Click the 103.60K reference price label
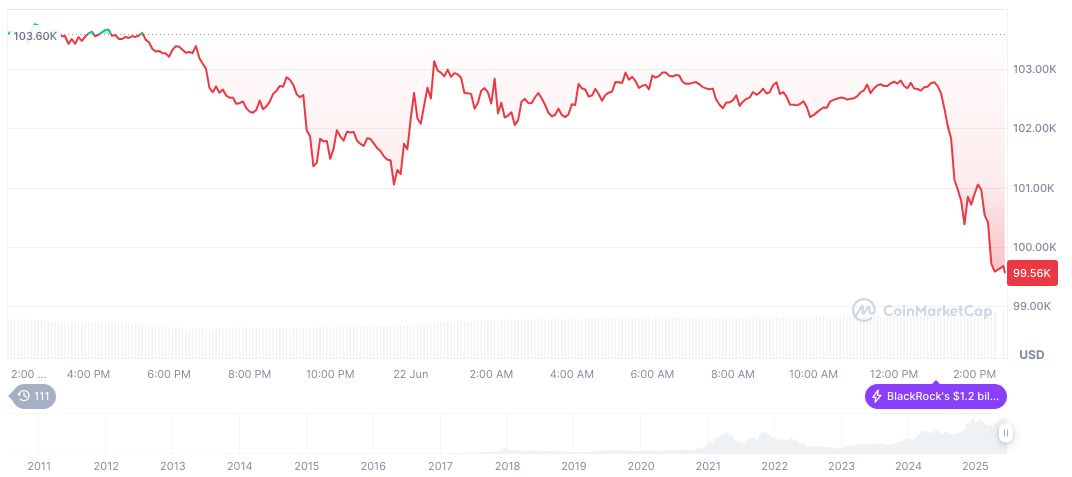 (35, 36)
